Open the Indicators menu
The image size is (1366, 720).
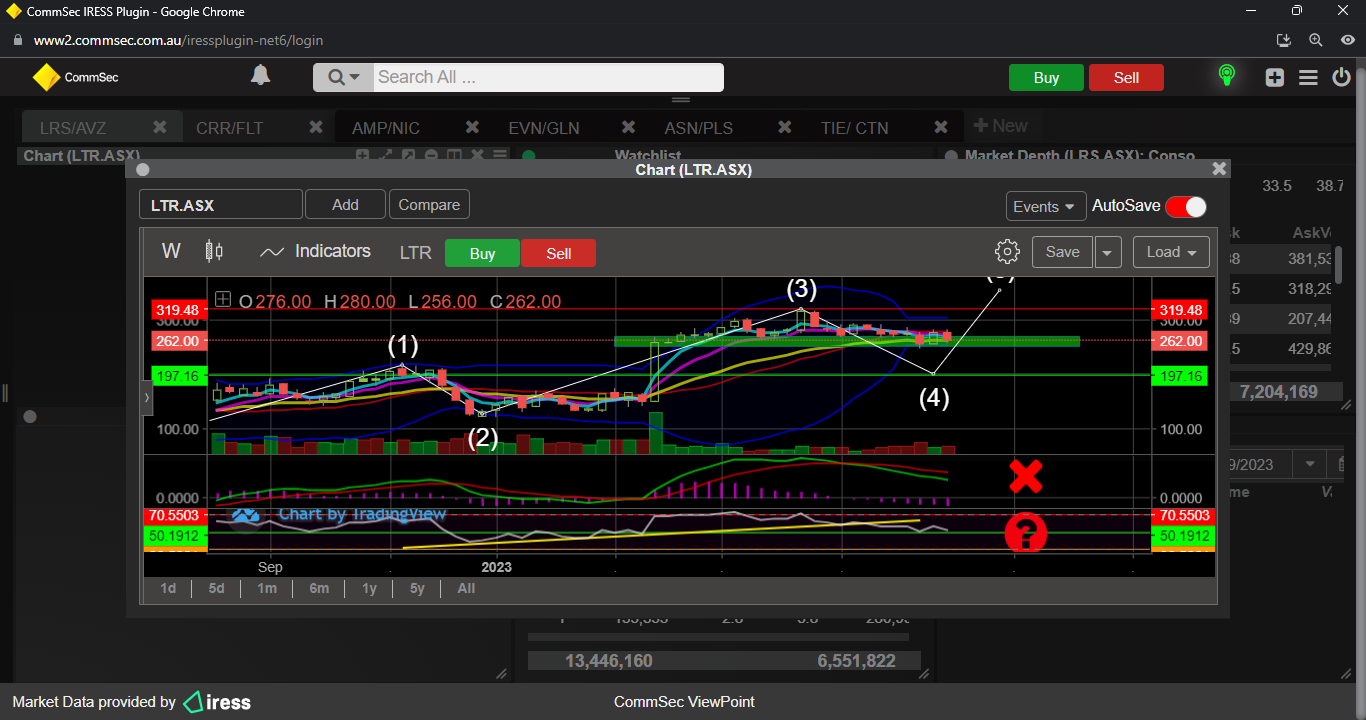pos(315,251)
